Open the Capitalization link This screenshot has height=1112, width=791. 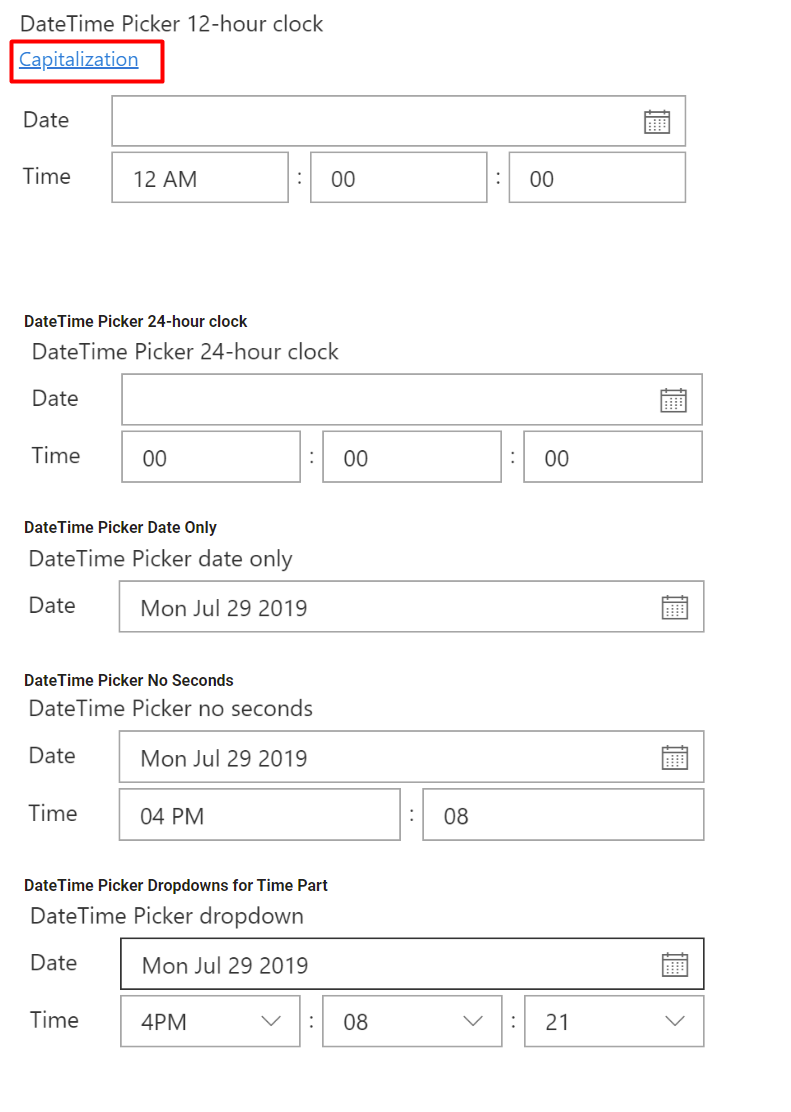pyautogui.click(x=78, y=60)
